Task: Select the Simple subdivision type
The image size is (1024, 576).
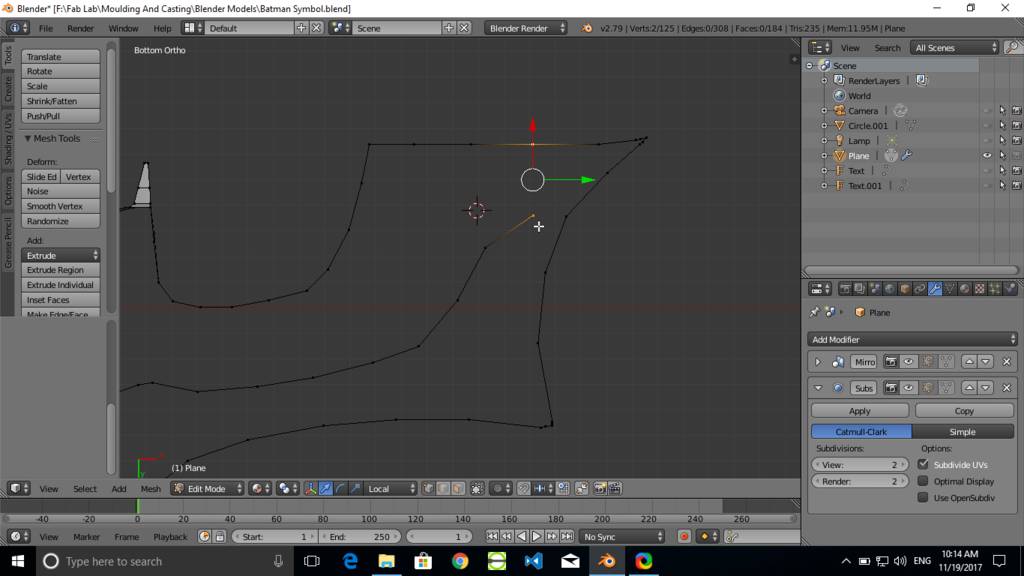Action: (963, 432)
